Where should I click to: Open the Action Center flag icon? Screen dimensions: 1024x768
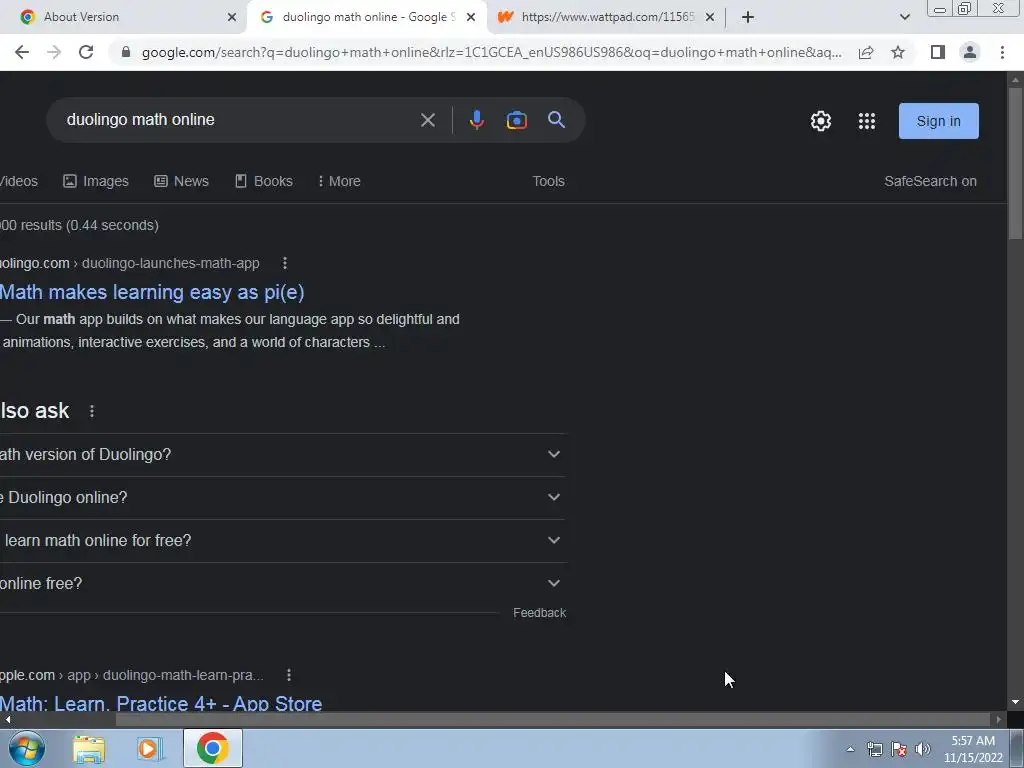899,749
